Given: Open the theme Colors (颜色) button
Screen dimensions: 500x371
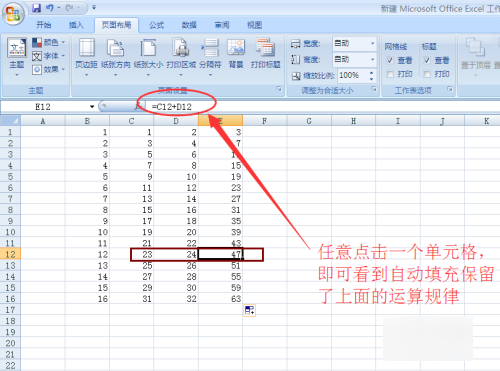Looking at the screenshot, I should (x=49, y=42).
